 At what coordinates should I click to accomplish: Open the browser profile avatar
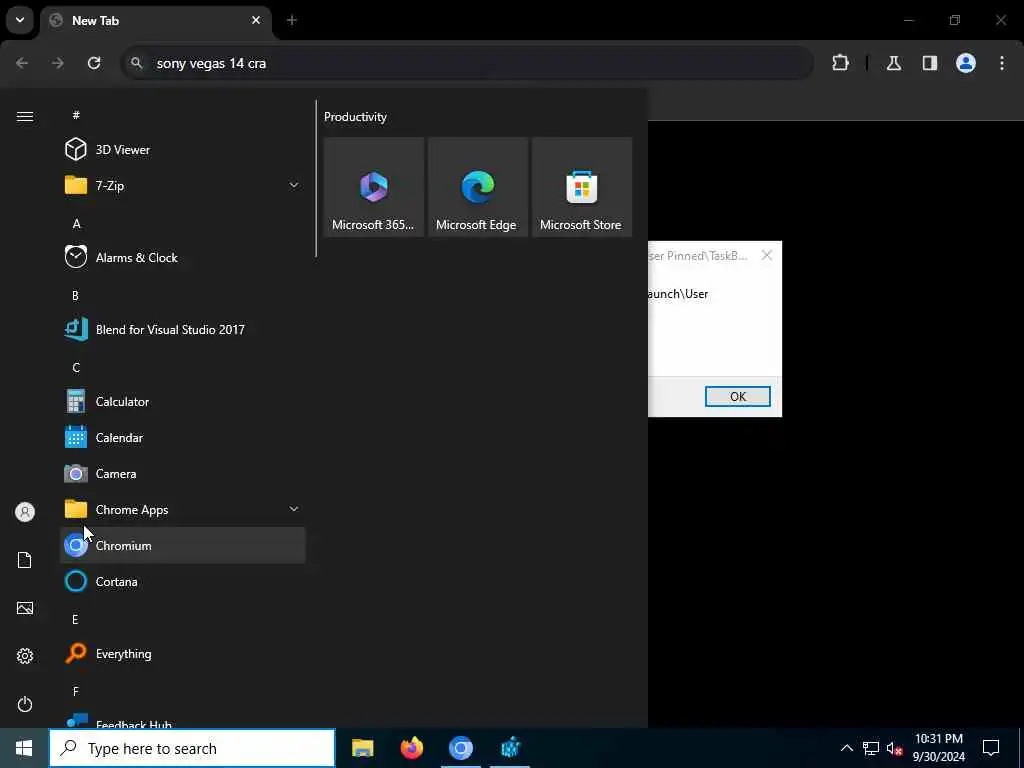966,63
